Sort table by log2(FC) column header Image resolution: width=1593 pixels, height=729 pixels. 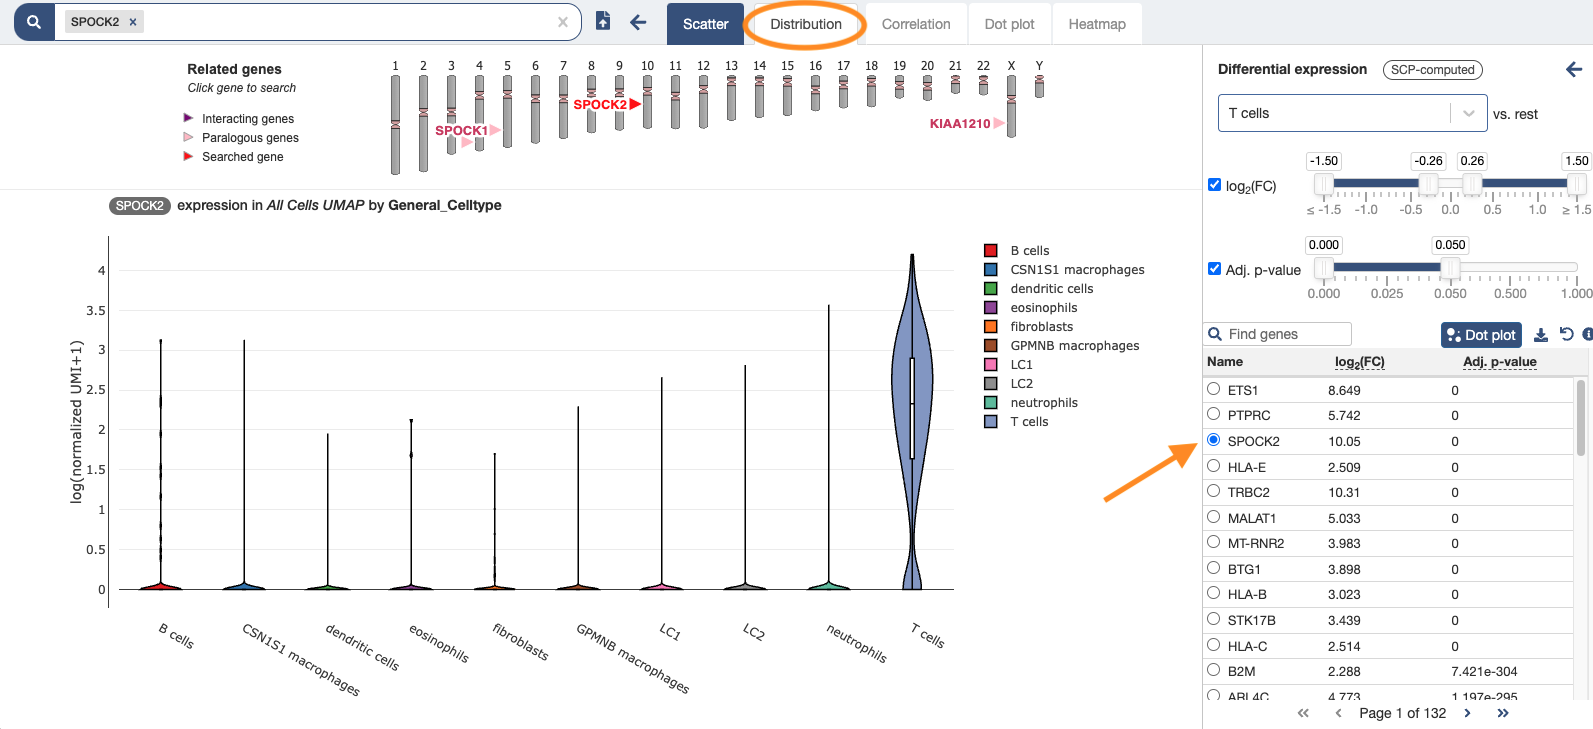[1360, 362]
